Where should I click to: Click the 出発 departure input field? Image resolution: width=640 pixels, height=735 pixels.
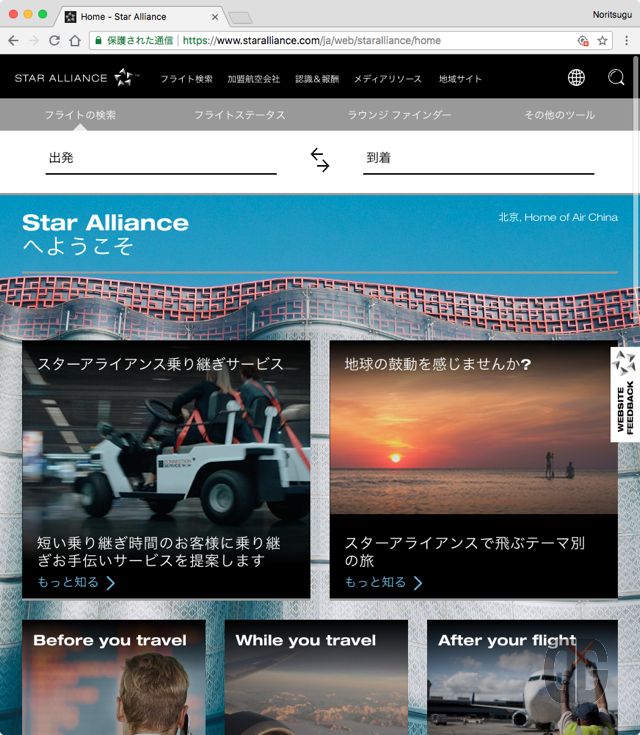point(161,159)
